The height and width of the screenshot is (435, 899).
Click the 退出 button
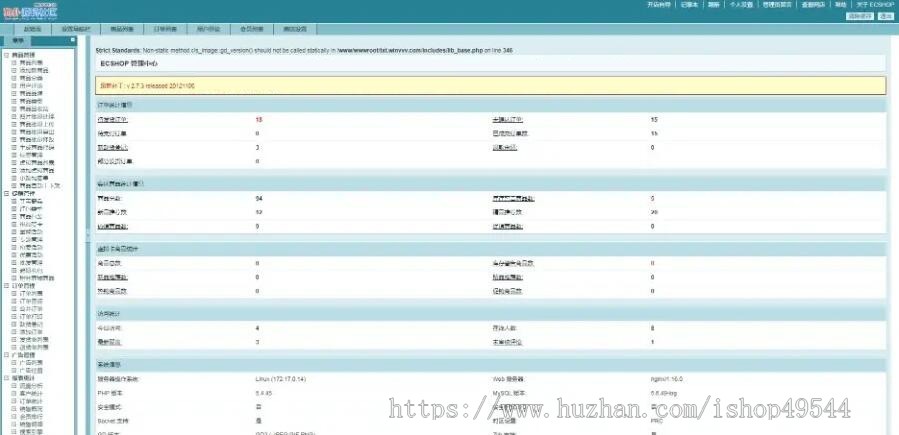pyautogui.click(x=884, y=16)
